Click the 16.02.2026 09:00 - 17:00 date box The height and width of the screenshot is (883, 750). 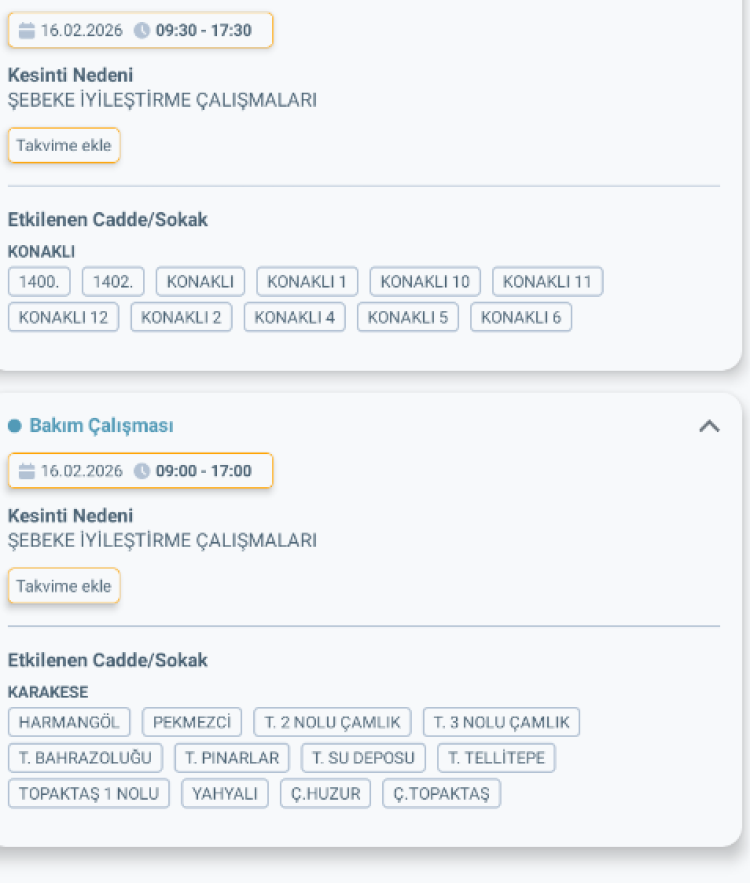tap(140, 471)
